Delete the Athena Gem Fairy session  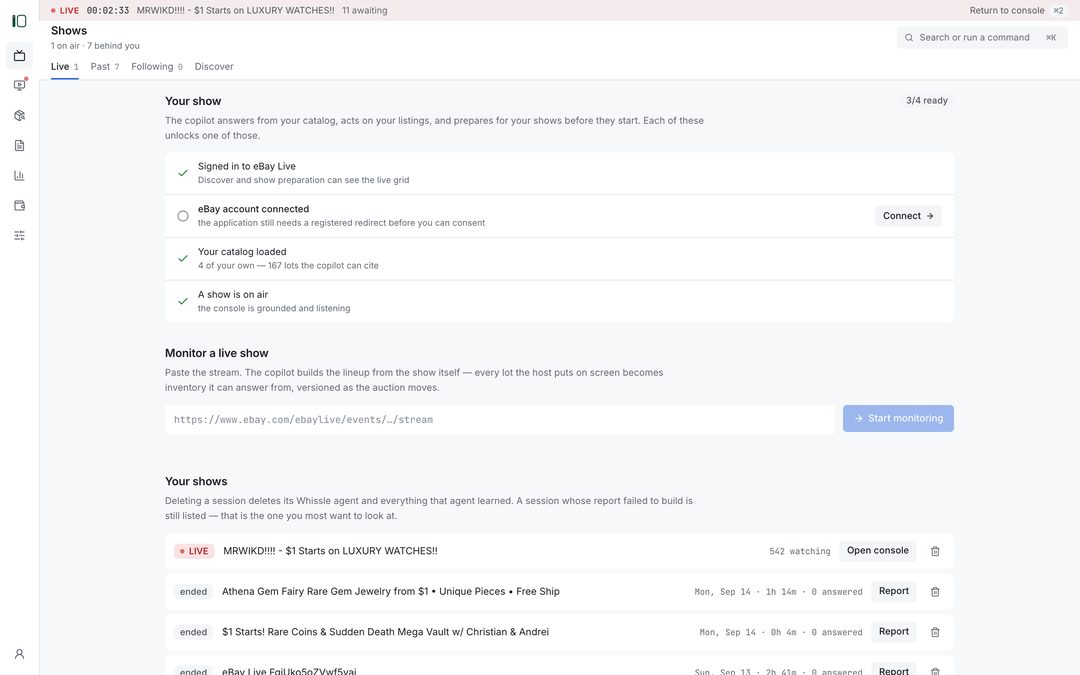[935, 592]
